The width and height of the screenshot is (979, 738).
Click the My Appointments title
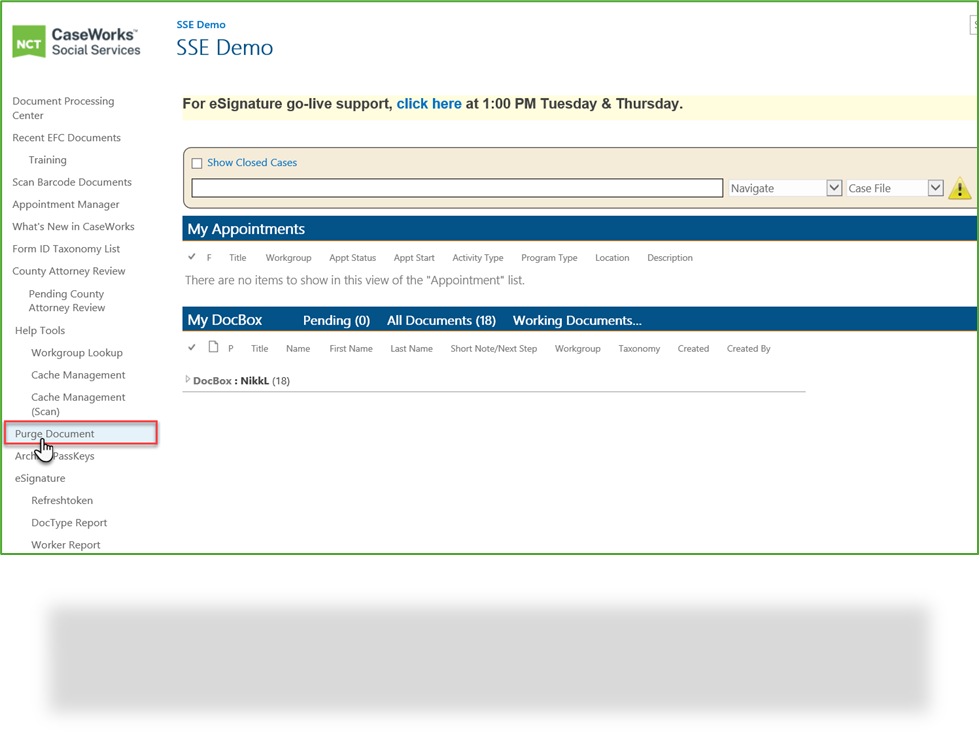(x=246, y=229)
